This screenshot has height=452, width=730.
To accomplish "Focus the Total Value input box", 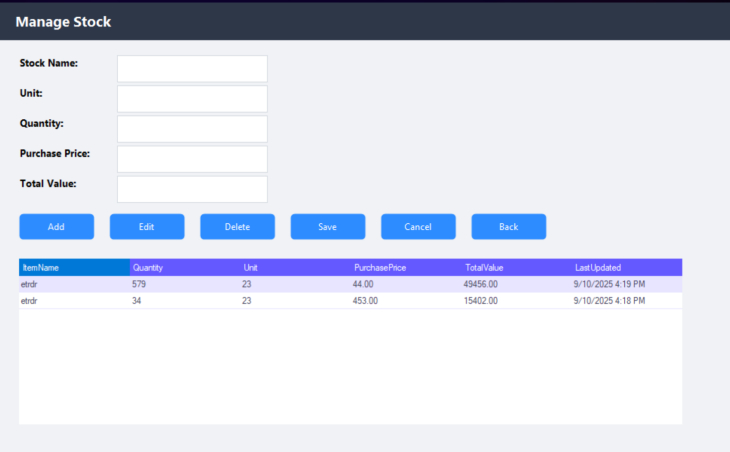I will pos(192,189).
